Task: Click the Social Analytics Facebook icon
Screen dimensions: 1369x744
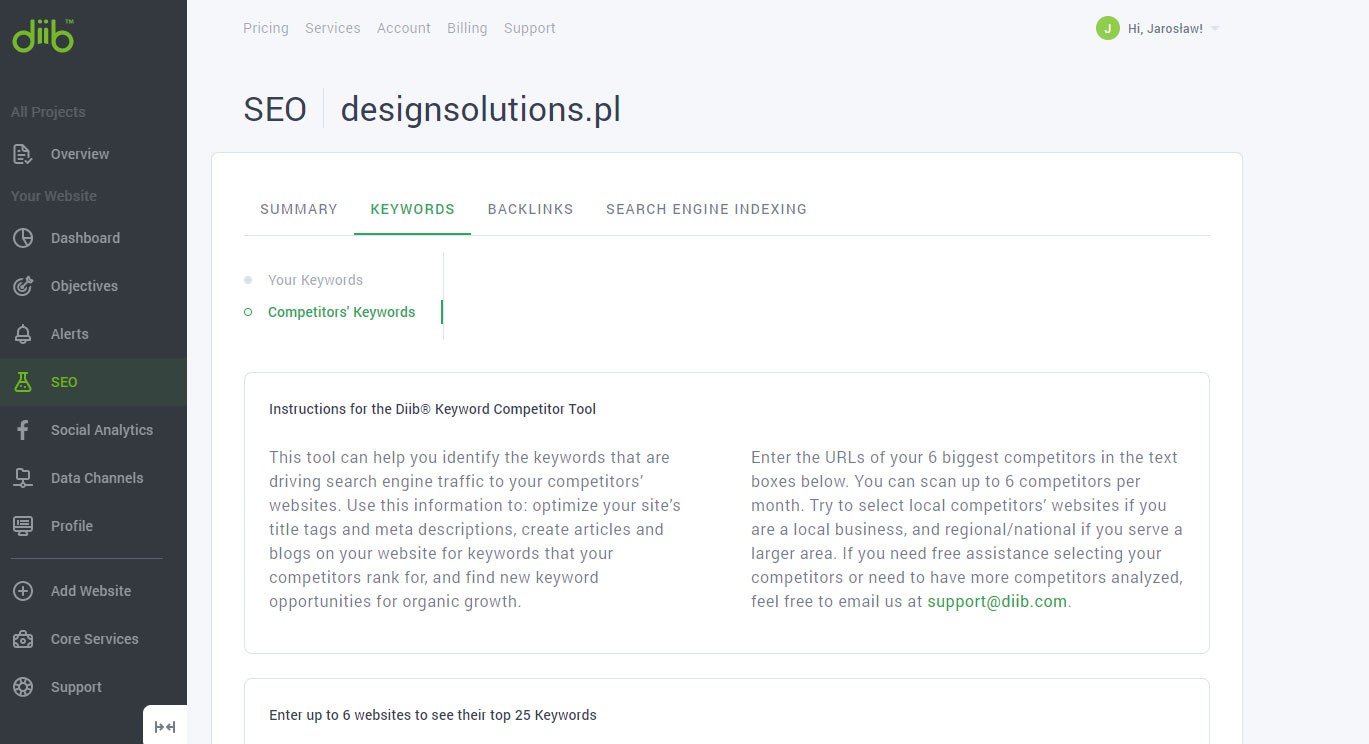Action: 23,430
